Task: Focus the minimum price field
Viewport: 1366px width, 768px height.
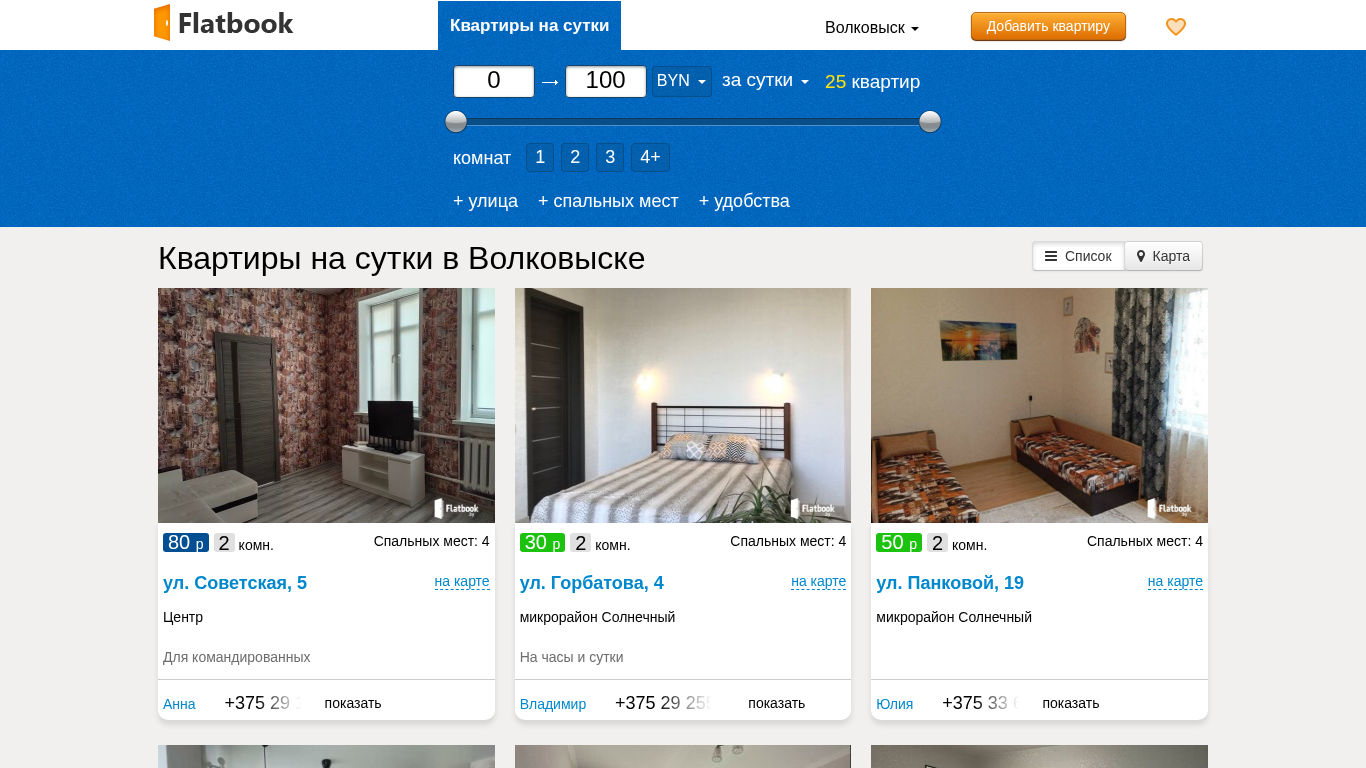Action: (x=494, y=81)
